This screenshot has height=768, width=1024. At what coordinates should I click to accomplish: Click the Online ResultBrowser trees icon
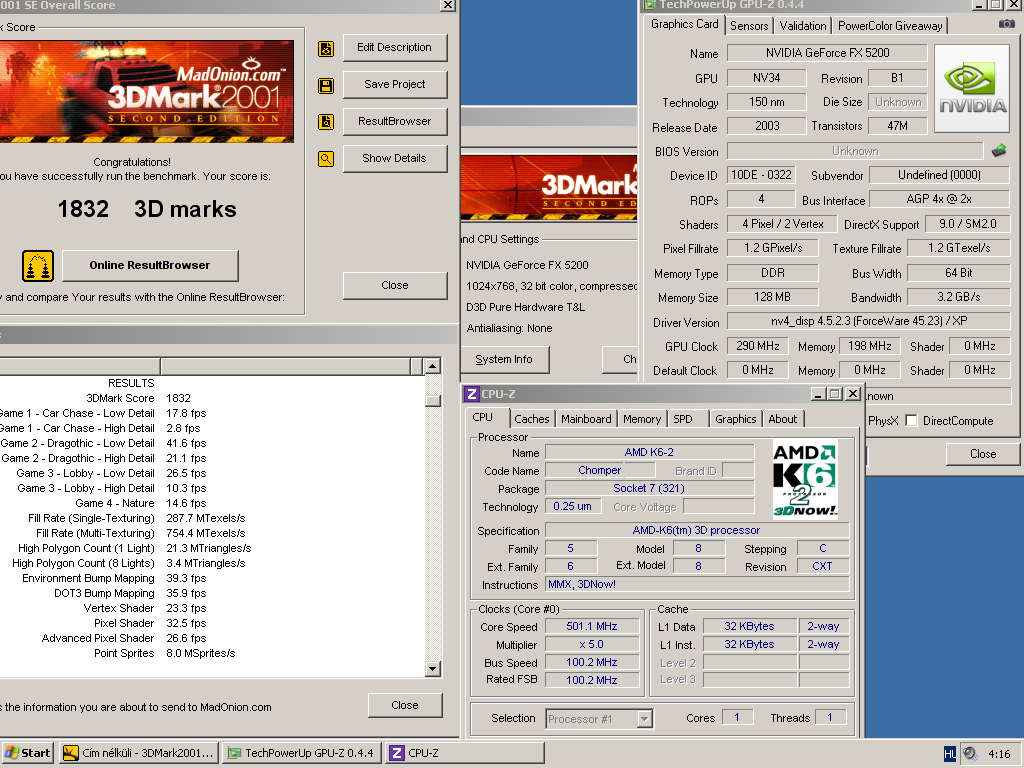pos(38,266)
